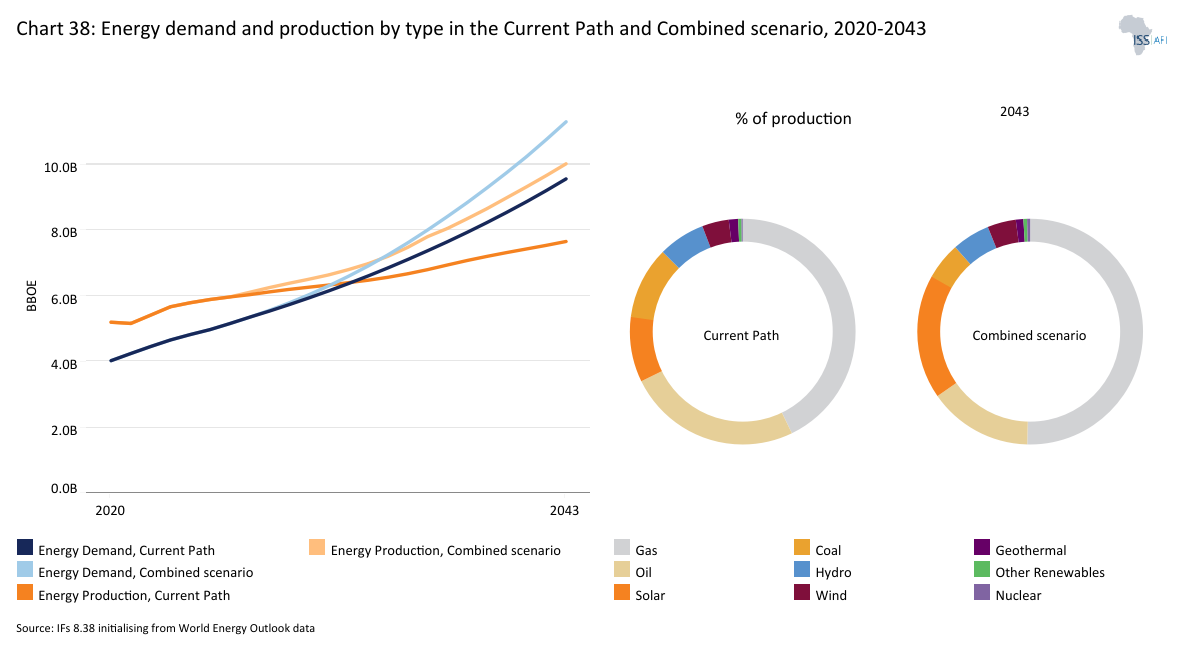Toggle Energy Demand, Current Path legend swatch
The image size is (1186, 656).
tap(26, 548)
